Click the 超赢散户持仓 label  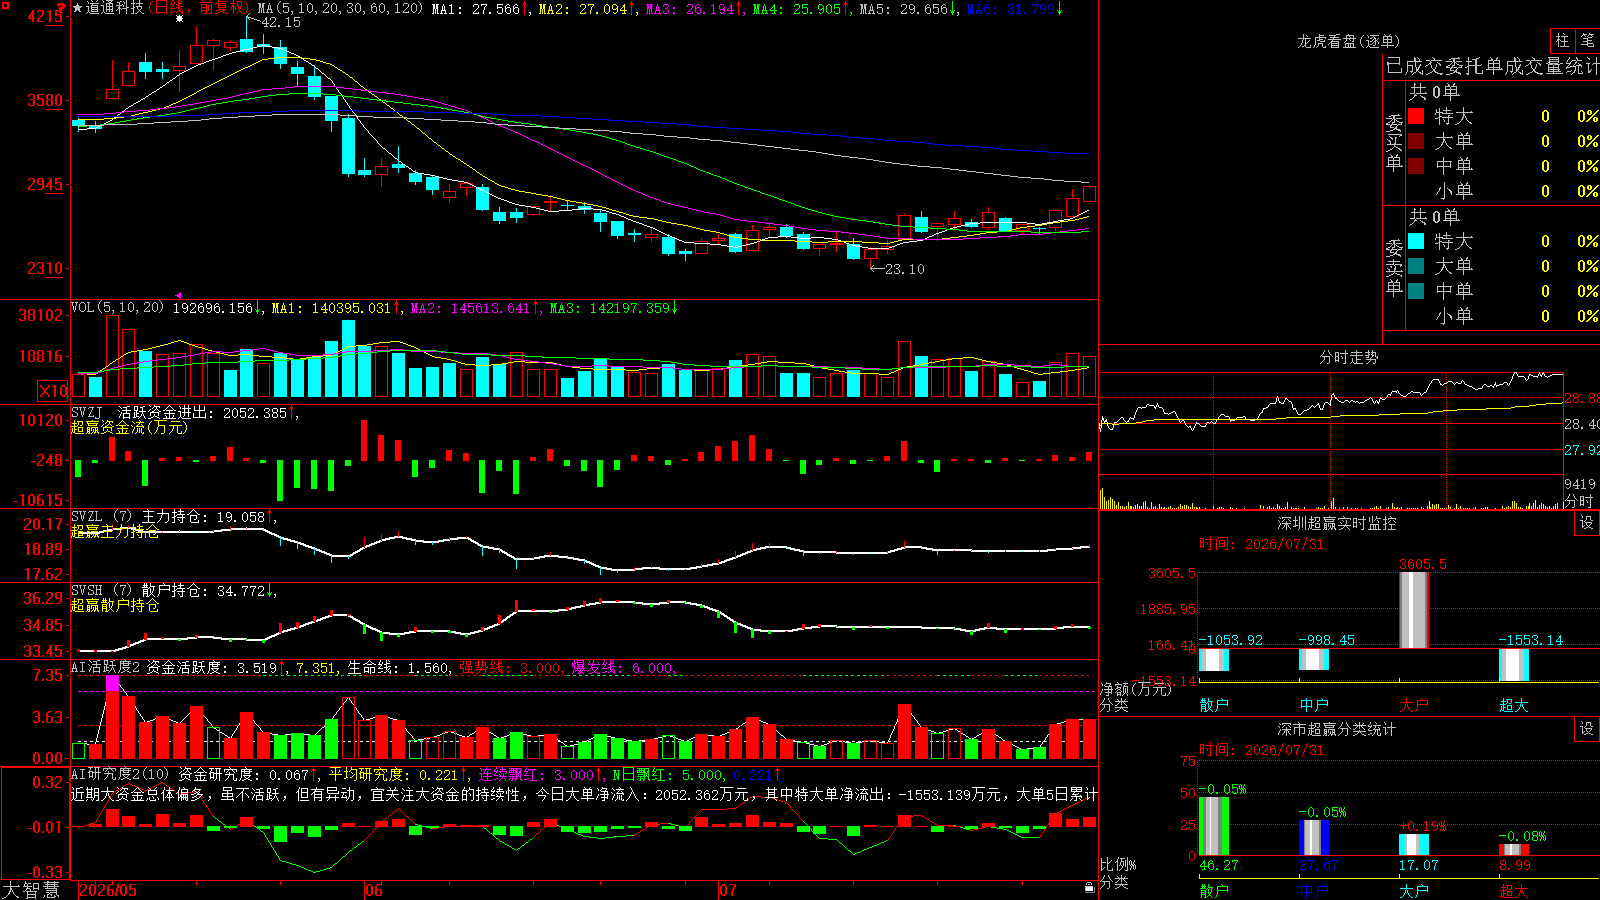[x=115, y=605]
